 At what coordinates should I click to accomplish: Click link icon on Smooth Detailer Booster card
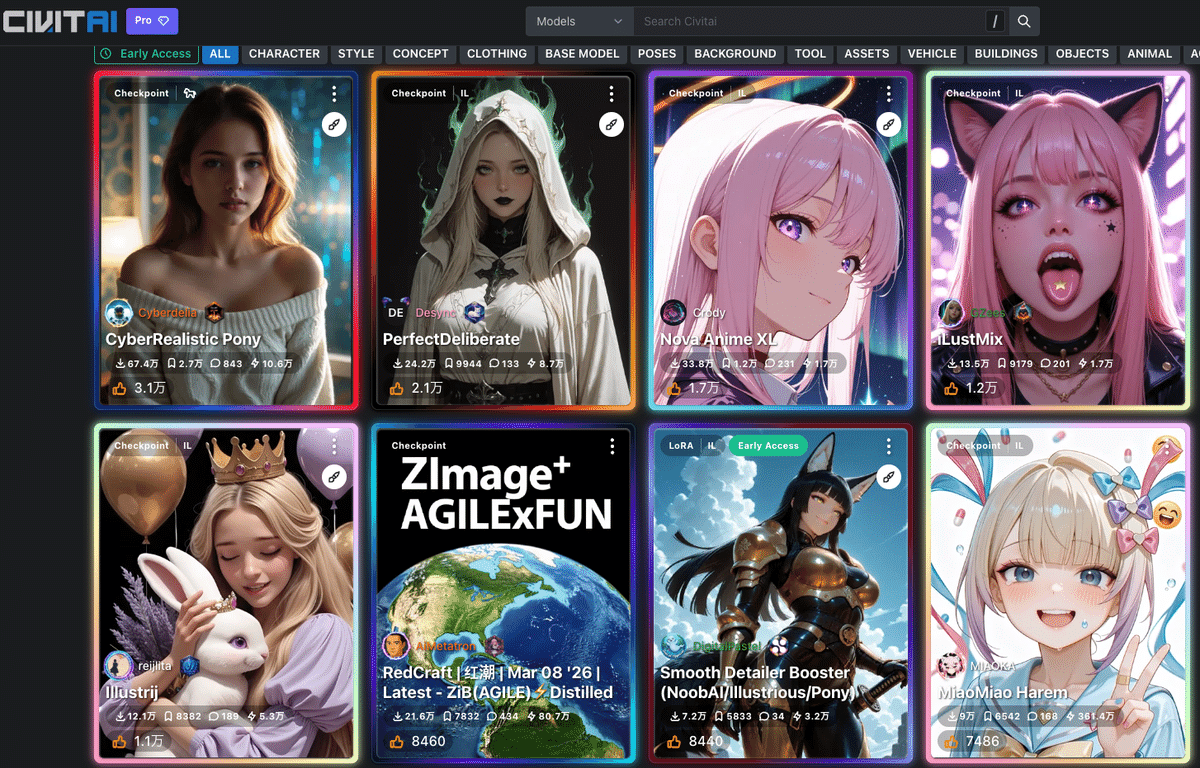pos(888,477)
